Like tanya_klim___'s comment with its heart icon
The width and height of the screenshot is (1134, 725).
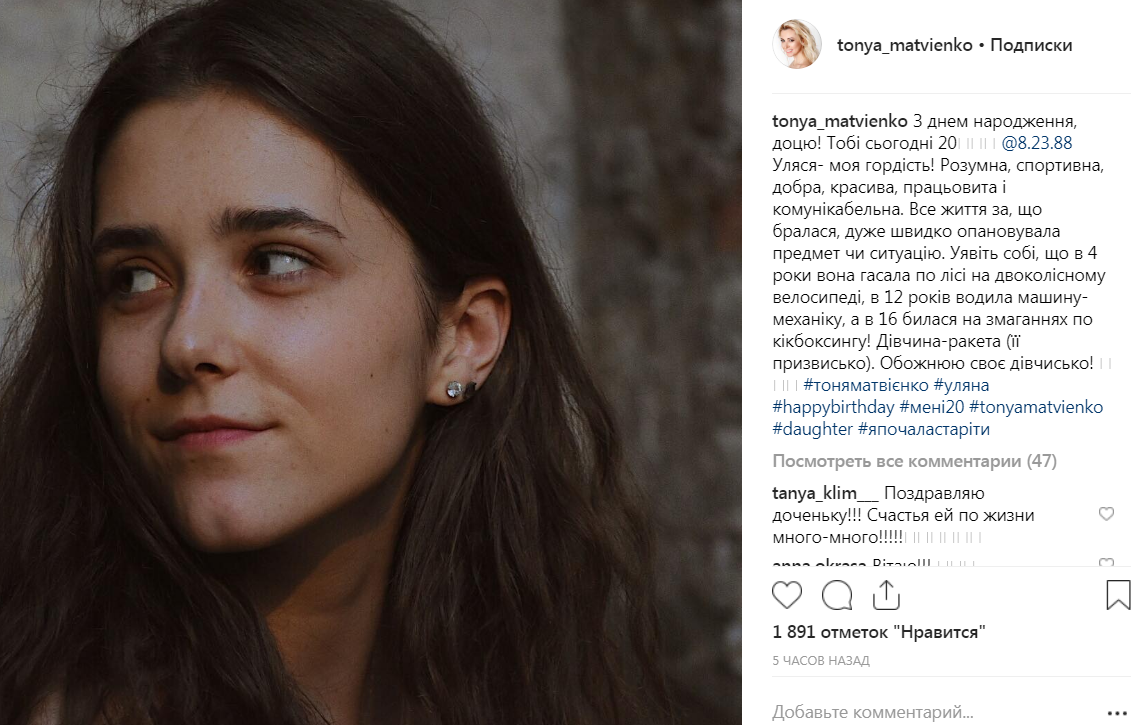tap(1106, 514)
